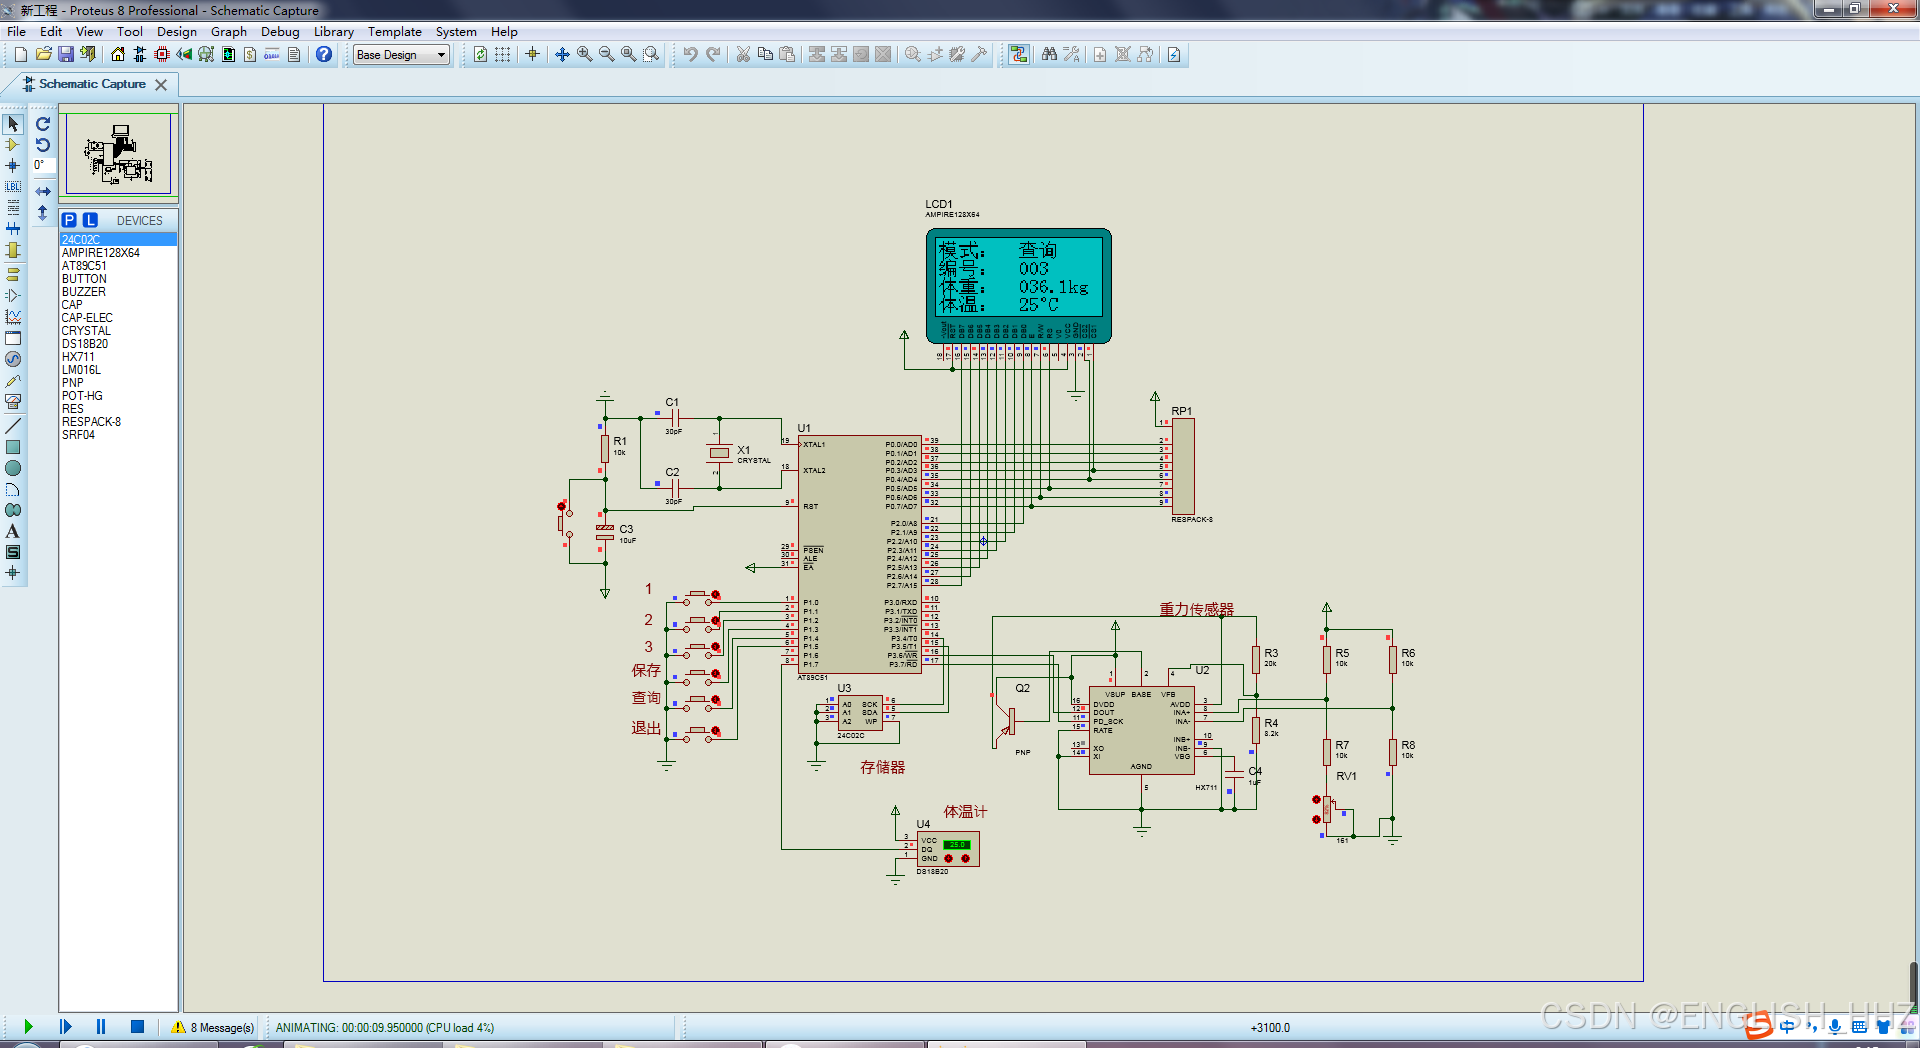This screenshot has width=1920, height=1048.
Task: Click the 8 Message(s) warning indicator
Action: [213, 1027]
